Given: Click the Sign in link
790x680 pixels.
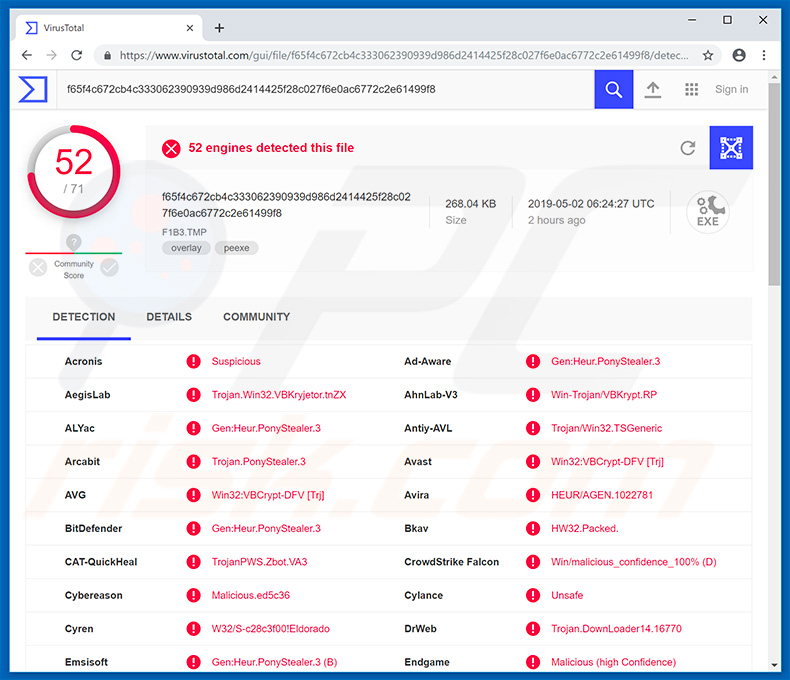Looking at the screenshot, I should (731, 89).
